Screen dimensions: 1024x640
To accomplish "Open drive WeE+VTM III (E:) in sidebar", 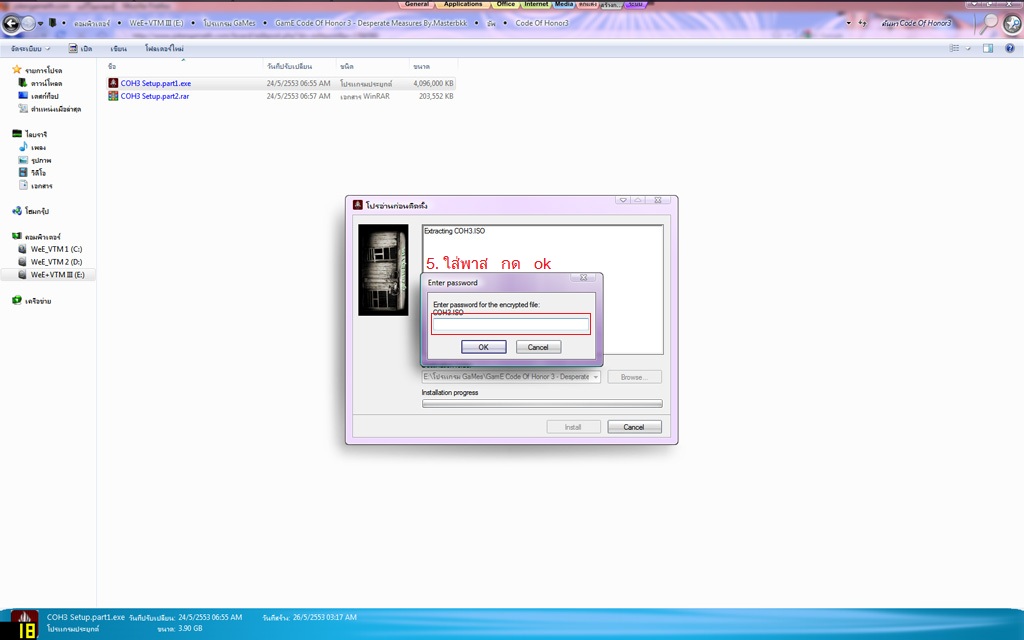I will (x=52, y=275).
